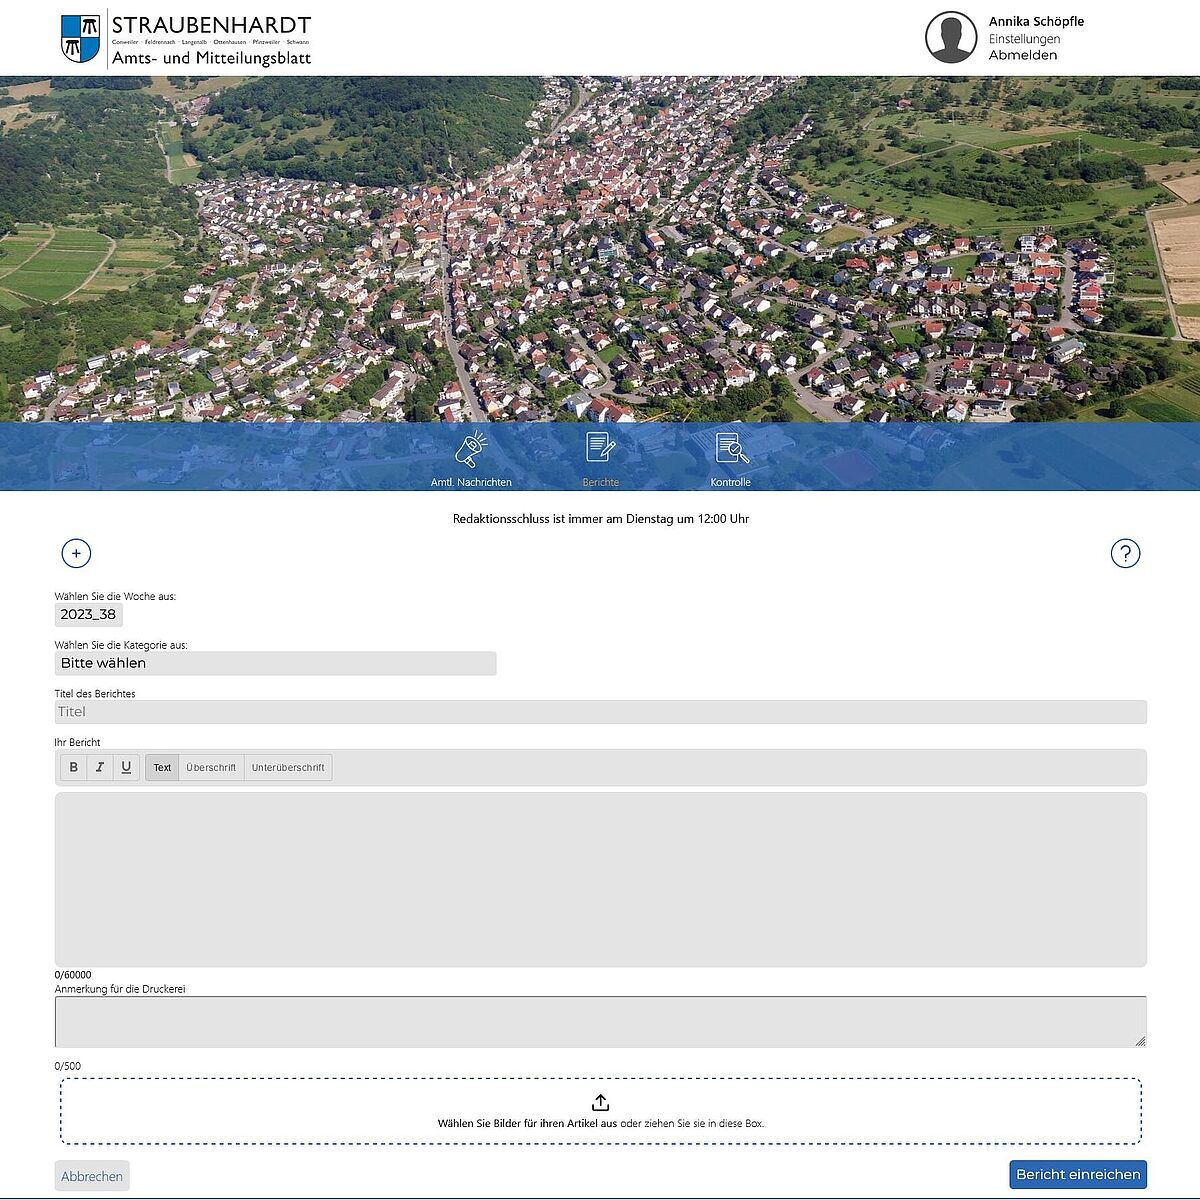Open the Berichte document icon
Image resolution: width=1200 pixels, height=1200 pixels.
point(600,448)
